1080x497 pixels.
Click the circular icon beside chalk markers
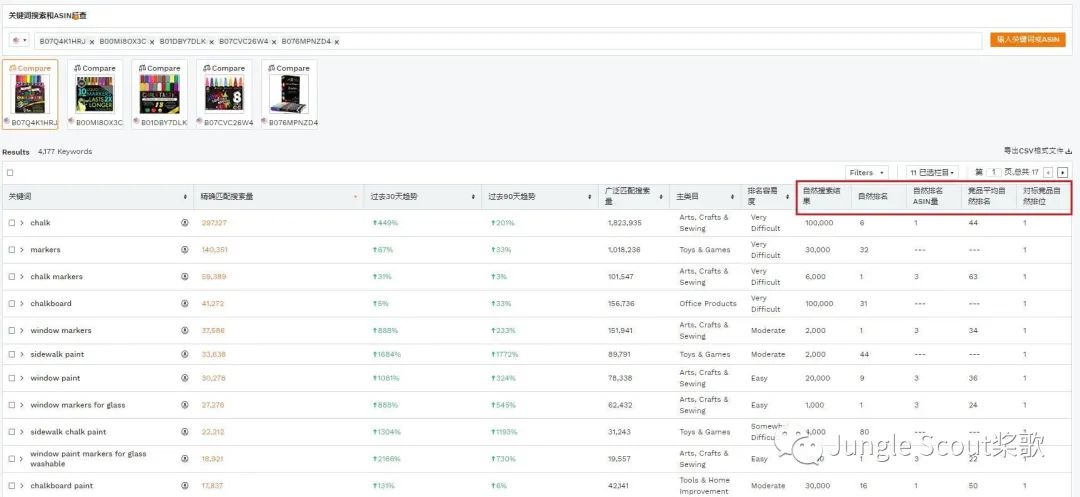click(x=184, y=277)
